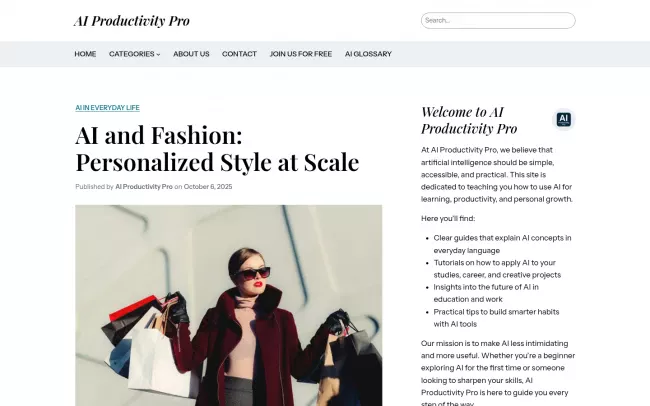Click the AI Productivity Pro site title
650x406 pixels.
tap(131, 20)
